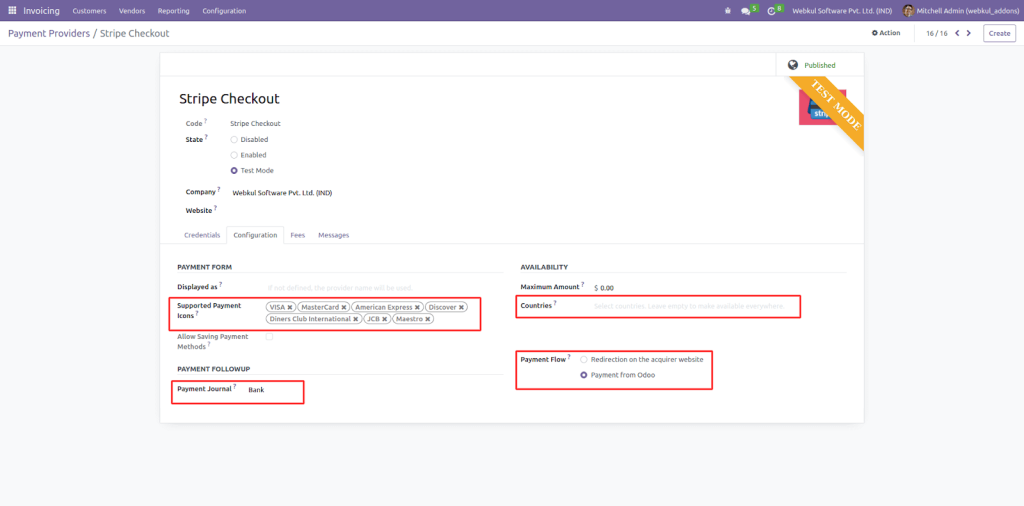This screenshot has height=506, width=1024.
Task: Go to the next record arrow
Action: pyautogui.click(x=968, y=33)
